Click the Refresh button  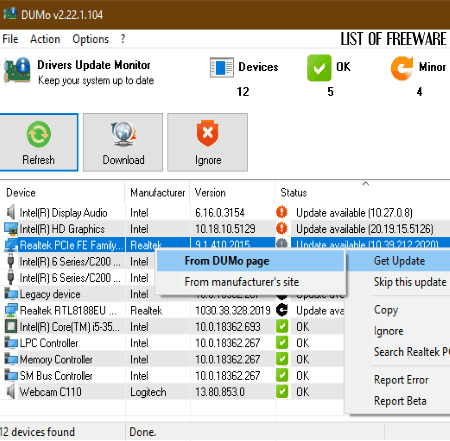tap(39, 142)
